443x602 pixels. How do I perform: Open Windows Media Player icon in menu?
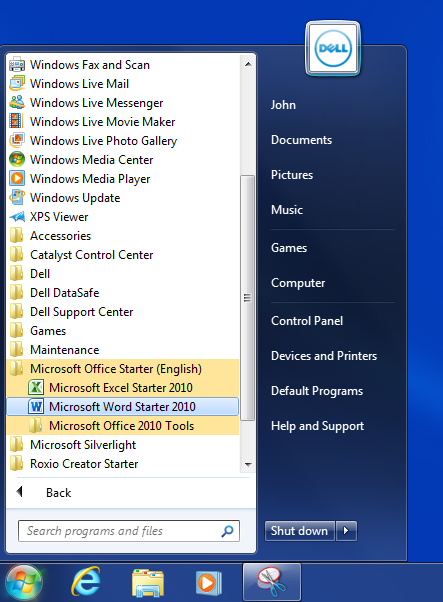(x=17, y=179)
